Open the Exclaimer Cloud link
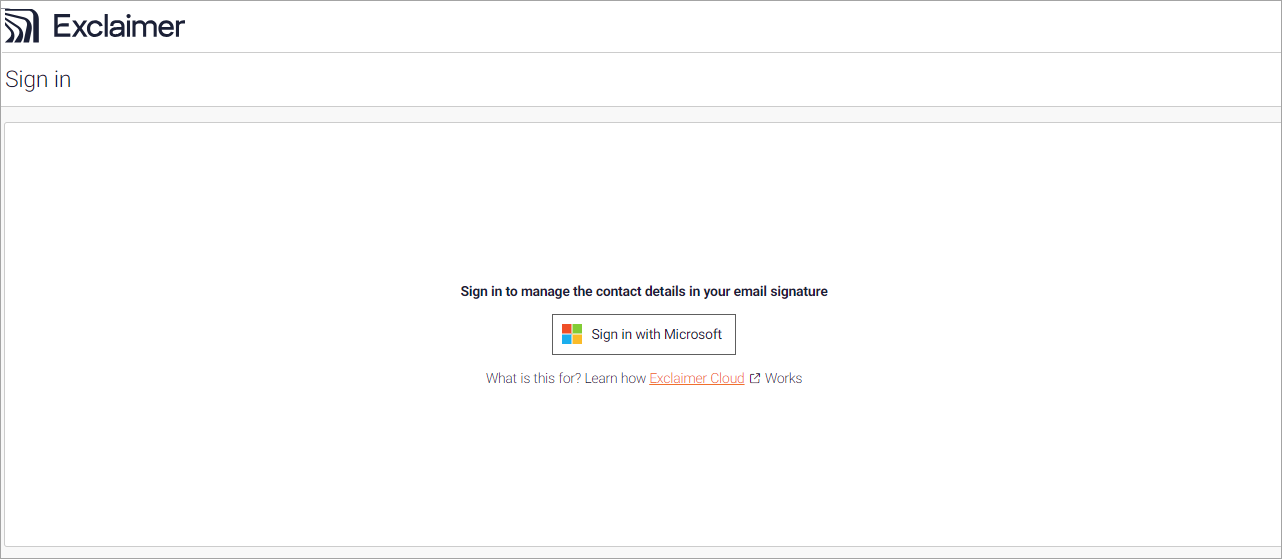1282x559 pixels. tap(696, 379)
